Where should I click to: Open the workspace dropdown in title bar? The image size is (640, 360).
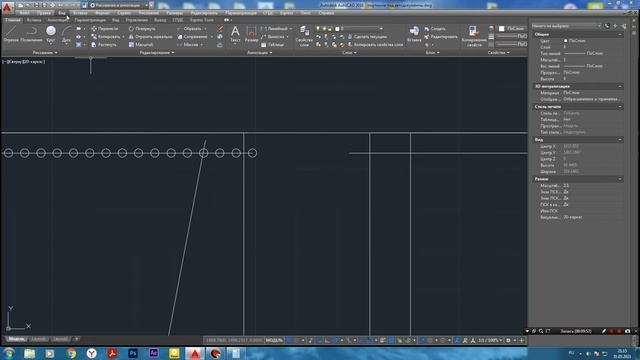coord(121,5)
